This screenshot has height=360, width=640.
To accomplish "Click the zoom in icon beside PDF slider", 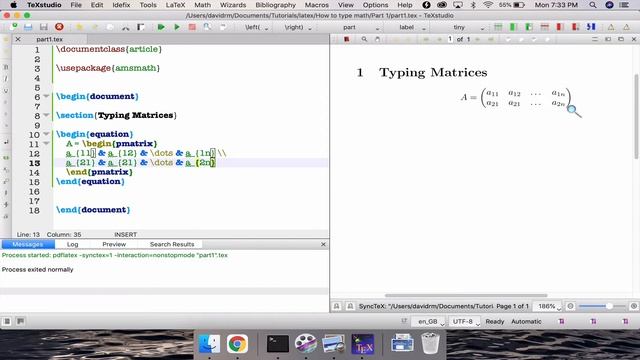I will [633, 306].
